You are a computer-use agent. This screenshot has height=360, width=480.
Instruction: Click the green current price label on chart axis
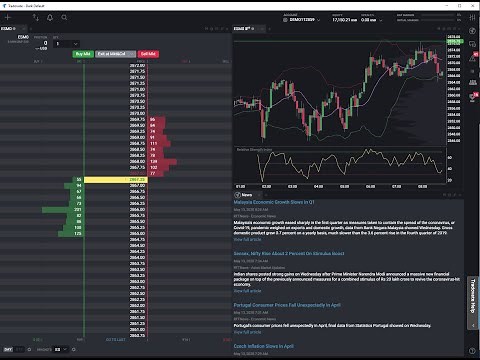click(454, 41)
